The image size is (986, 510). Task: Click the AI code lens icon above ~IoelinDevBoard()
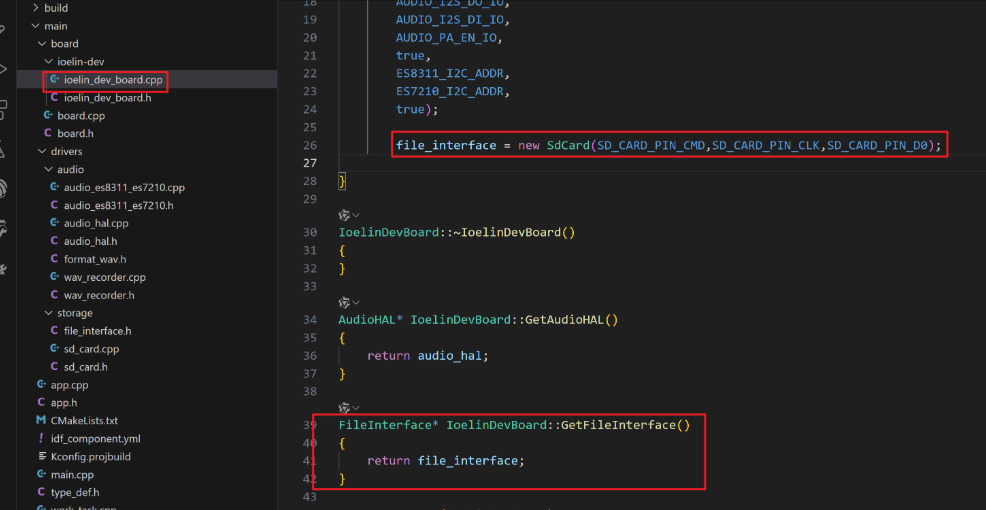[344, 216]
